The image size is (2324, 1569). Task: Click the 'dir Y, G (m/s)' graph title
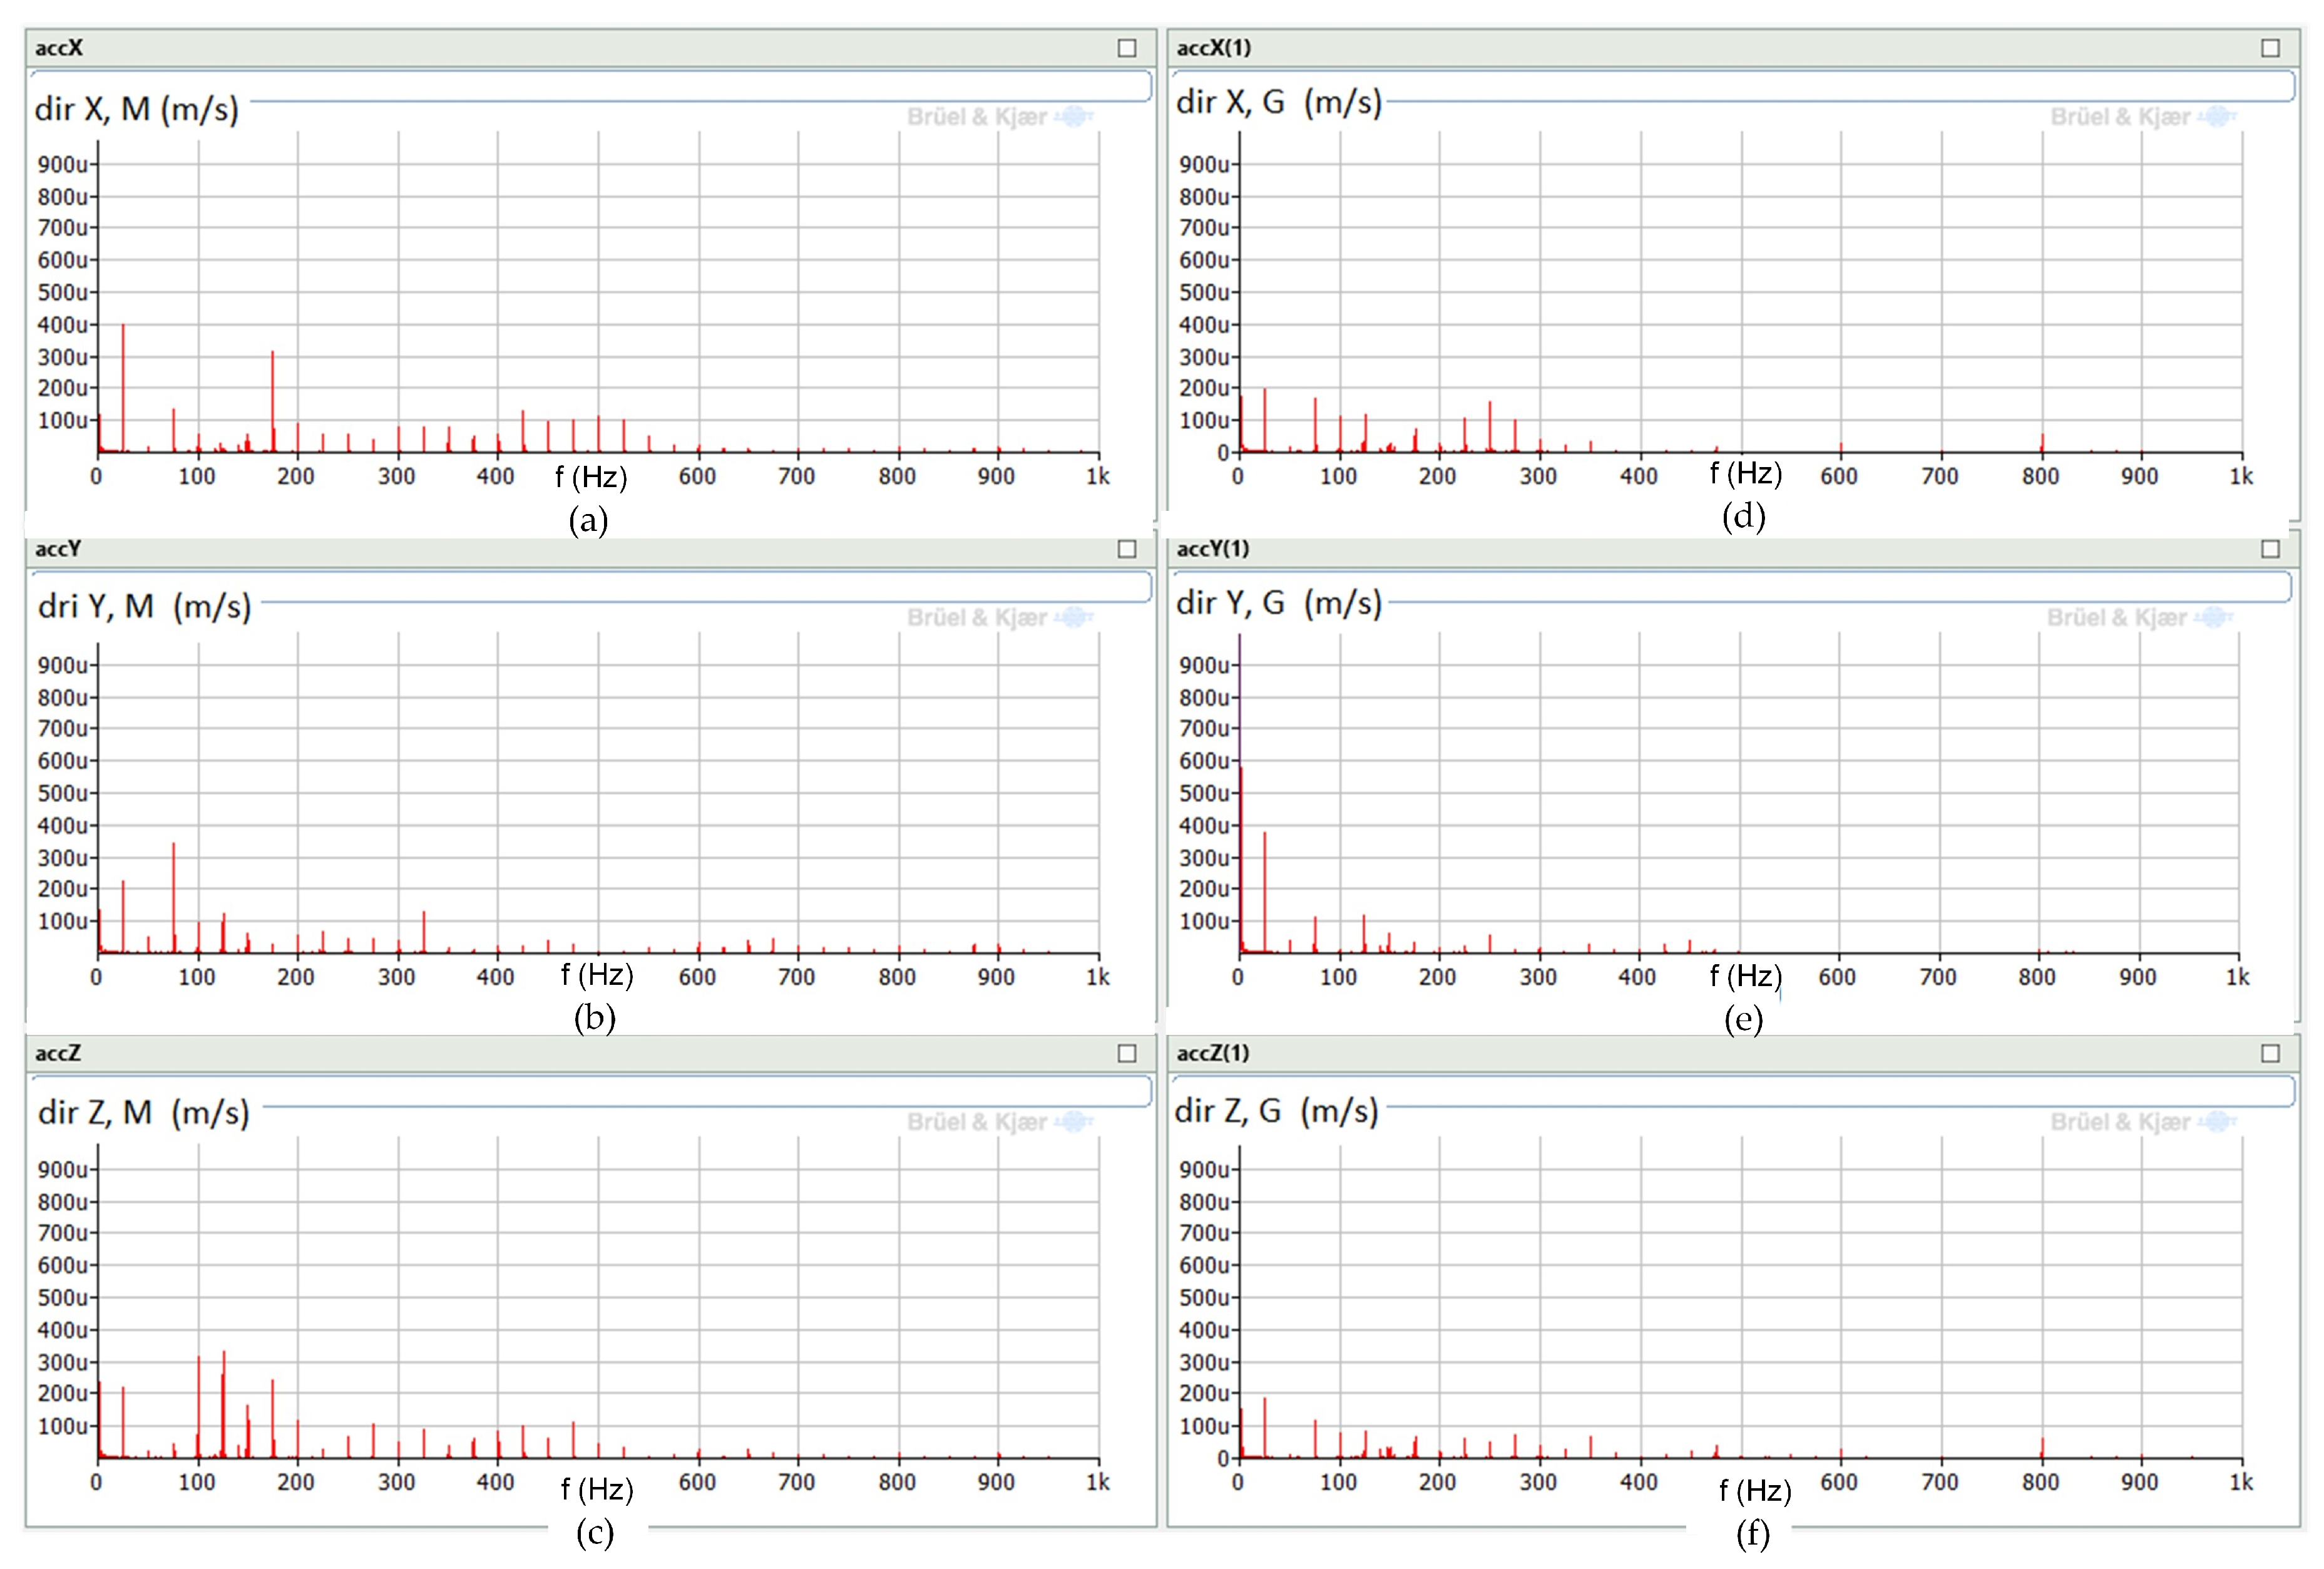1278,603
